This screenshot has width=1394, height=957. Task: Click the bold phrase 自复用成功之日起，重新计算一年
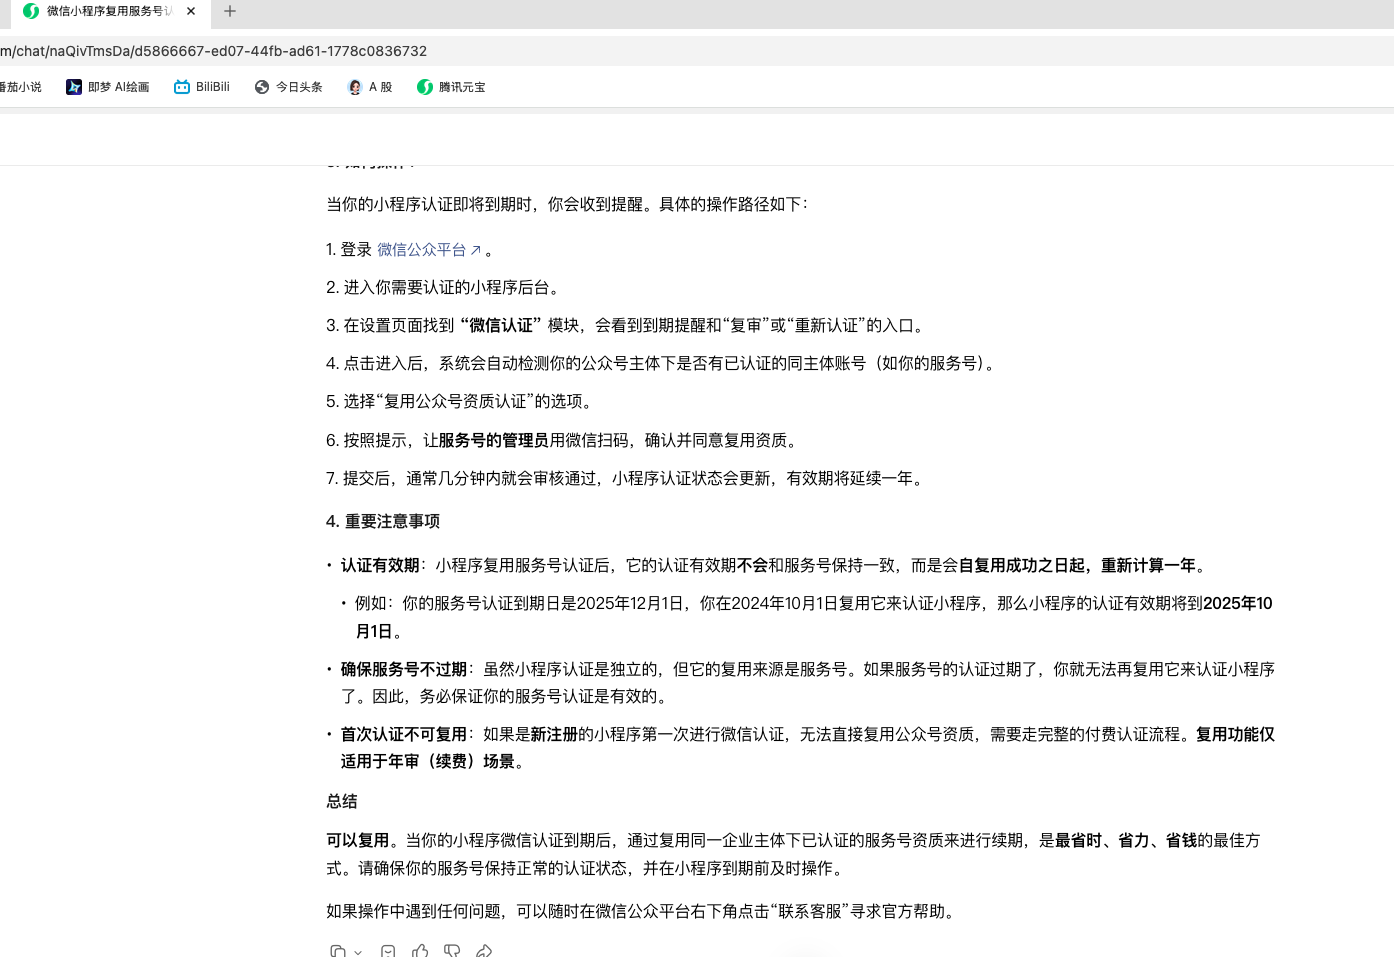coord(1077,565)
